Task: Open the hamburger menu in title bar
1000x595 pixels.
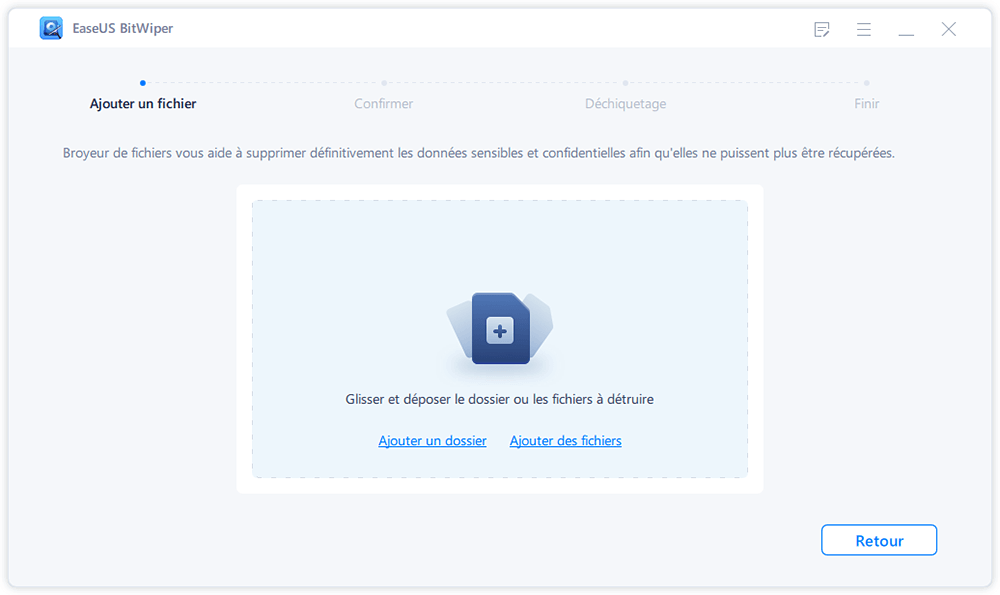Action: pyautogui.click(x=864, y=30)
